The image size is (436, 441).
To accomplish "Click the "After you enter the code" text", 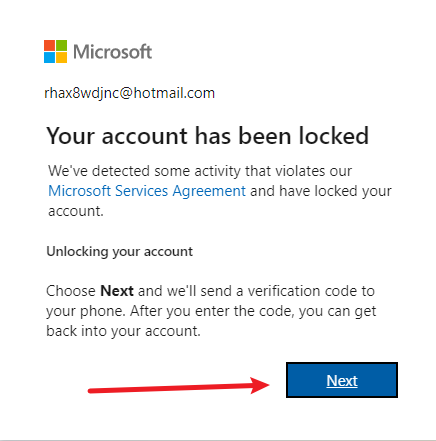I will point(212,311).
